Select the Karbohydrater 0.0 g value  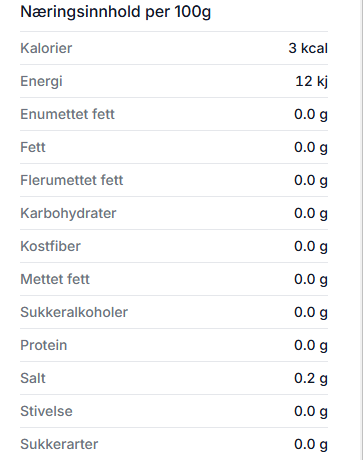coord(311,214)
